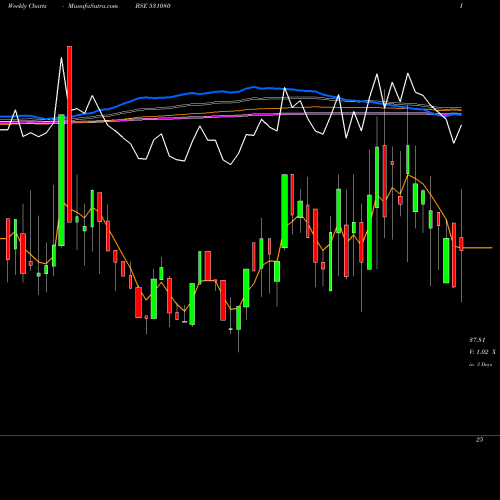Image resolution: width=500 pixels, height=500 pixels.
Task: Click the 'MunafaSutra.com' label
Action: 93,6
